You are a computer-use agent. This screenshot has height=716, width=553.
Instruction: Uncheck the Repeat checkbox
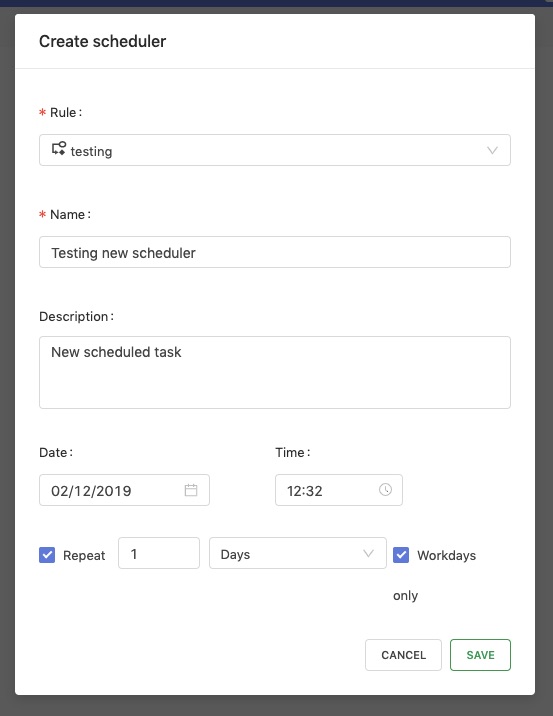tap(47, 555)
